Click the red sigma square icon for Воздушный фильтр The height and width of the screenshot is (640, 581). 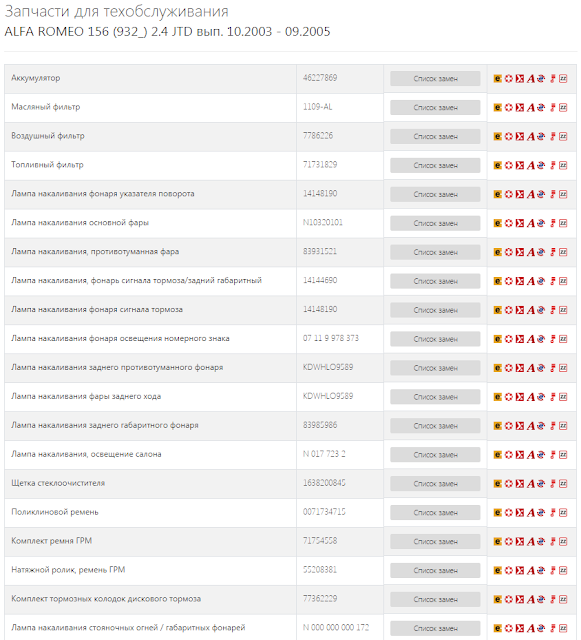(x=519, y=136)
